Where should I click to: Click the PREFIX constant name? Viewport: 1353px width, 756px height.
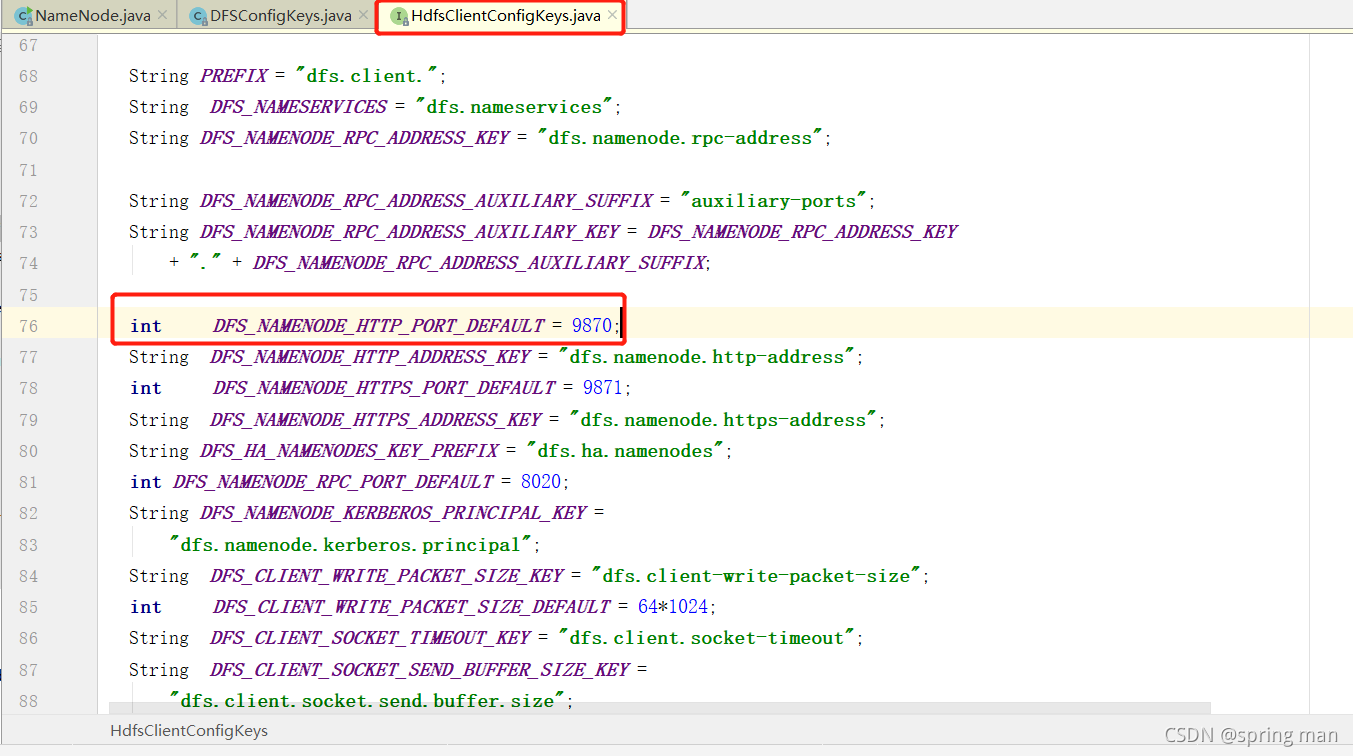point(234,76)
